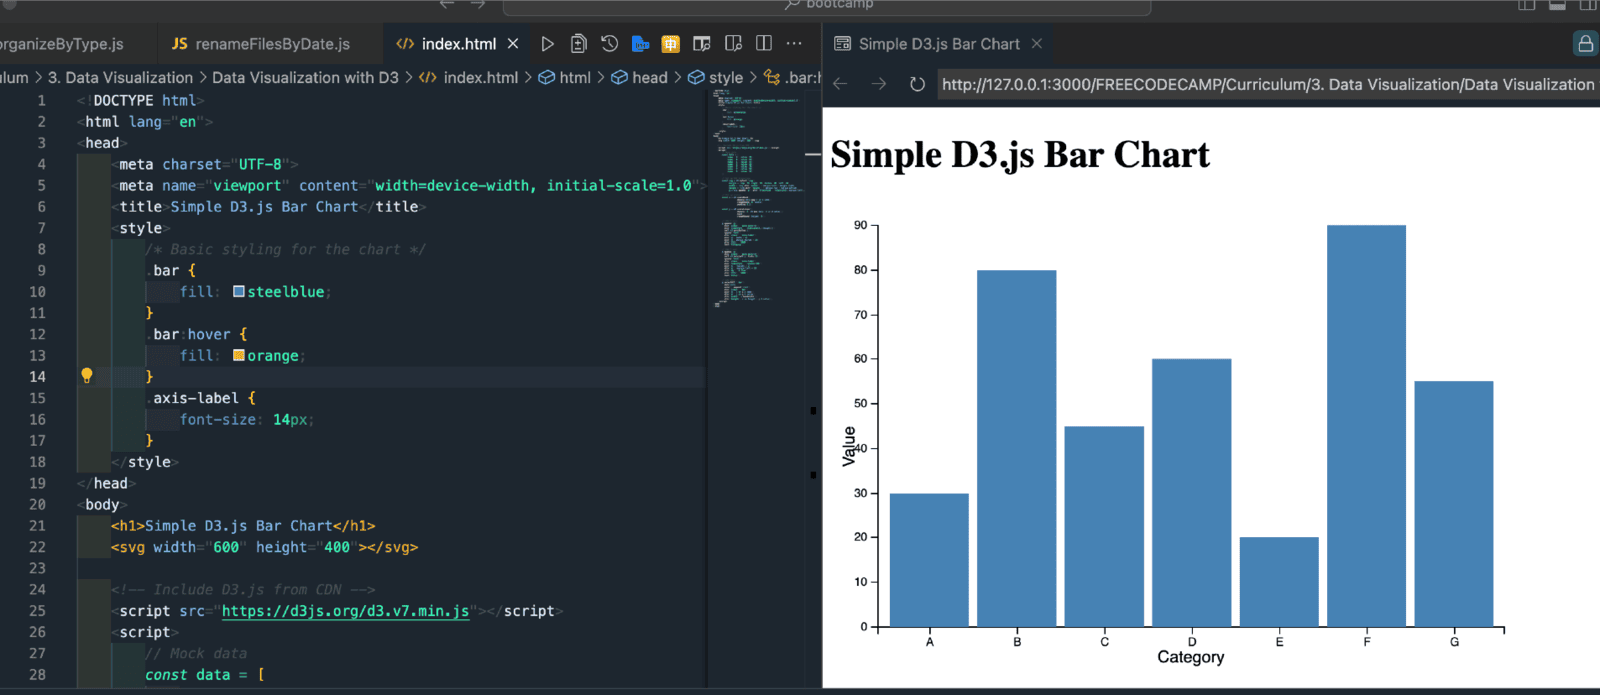Switch to the renameFilesByDate.js tab
The image size is (1600, 695).
click(261, 44)
